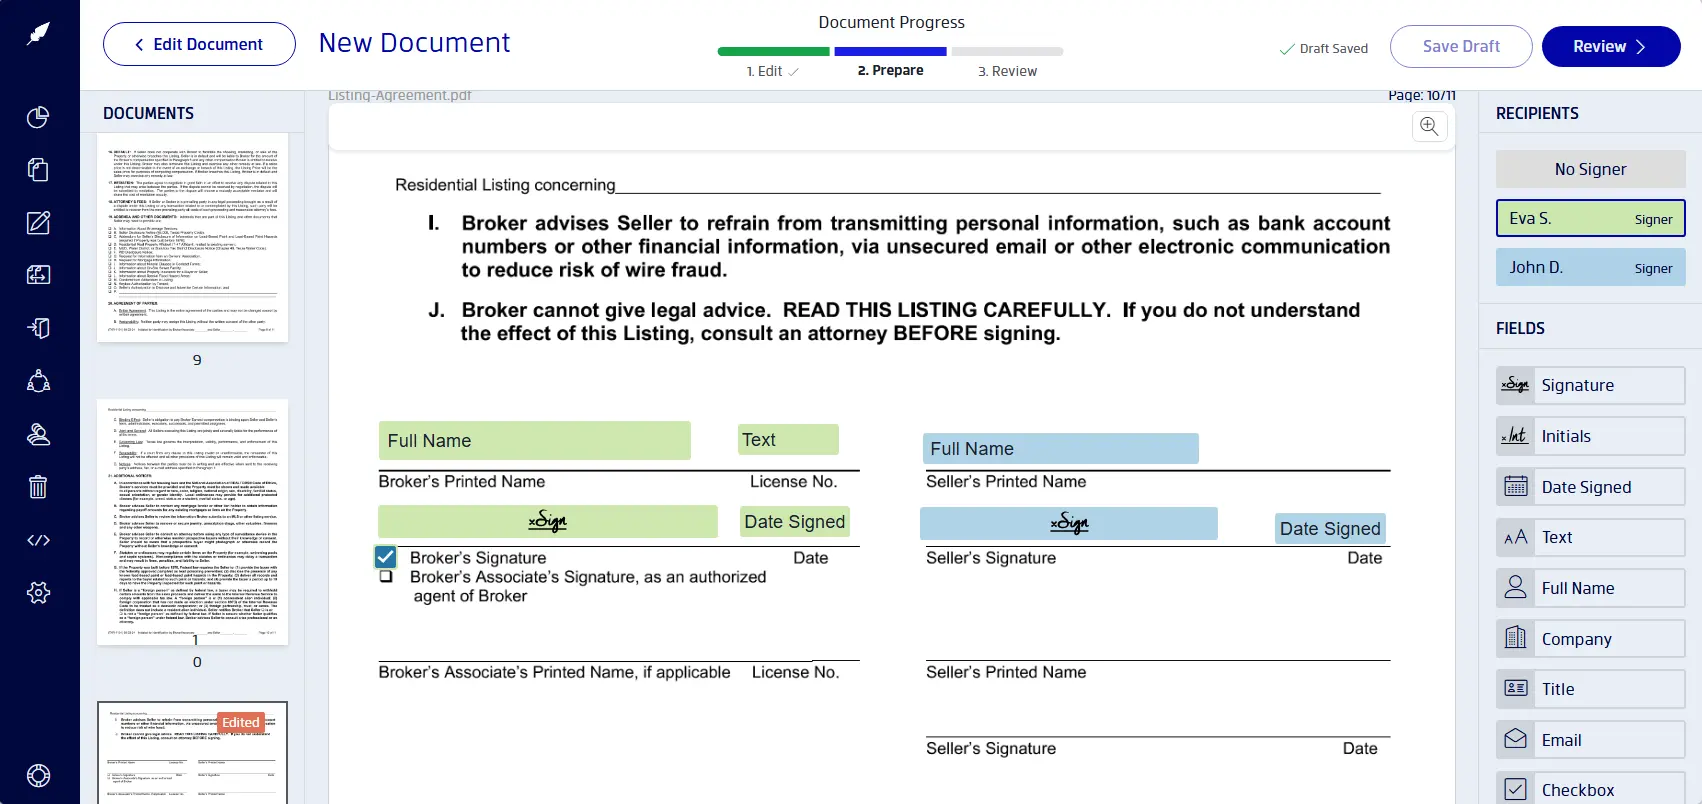Image resolution: width=1702 pixels, height=804 pixels.
Task: Click the green progress bar segment
Action: 773,51
